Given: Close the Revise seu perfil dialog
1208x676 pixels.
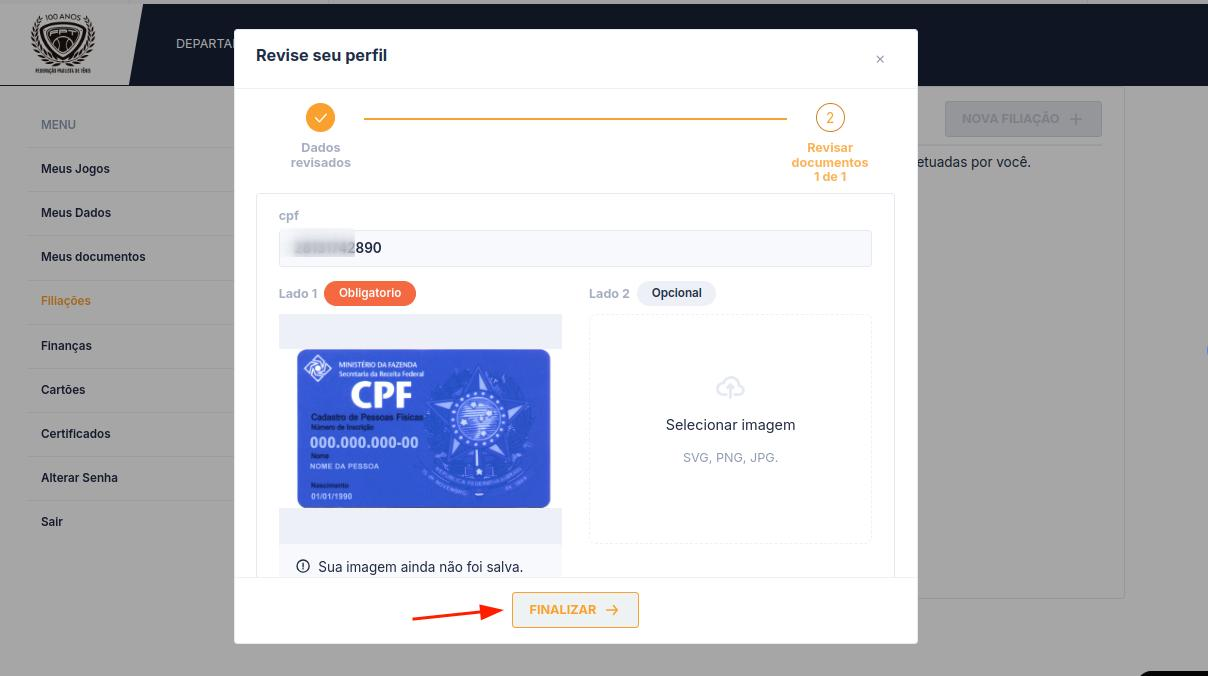Looking at the screenshot, I should 880,59.
